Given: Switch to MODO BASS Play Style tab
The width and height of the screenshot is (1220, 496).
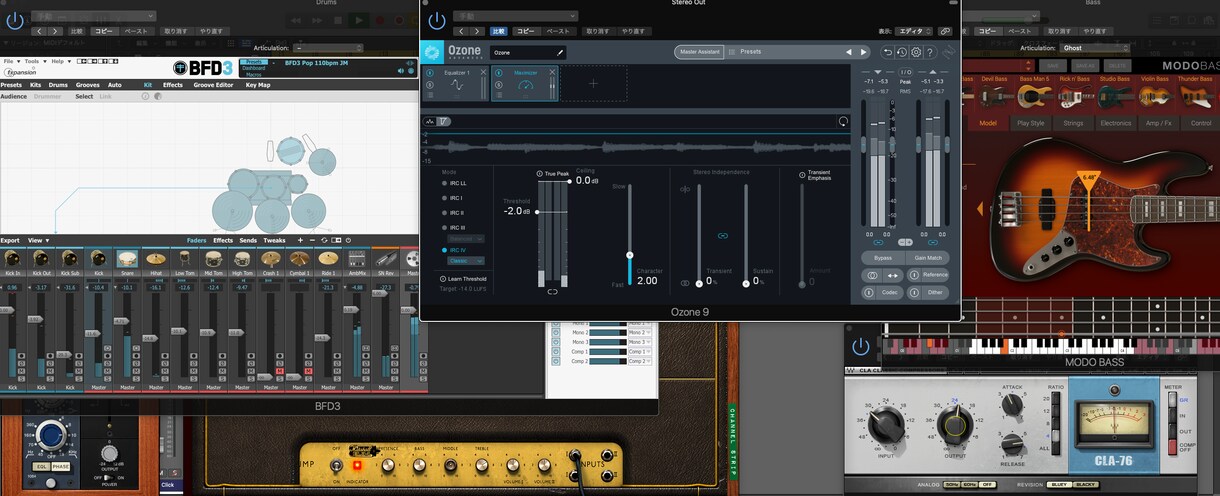Looking at the screenshot, I should (x=1031, y=123).
